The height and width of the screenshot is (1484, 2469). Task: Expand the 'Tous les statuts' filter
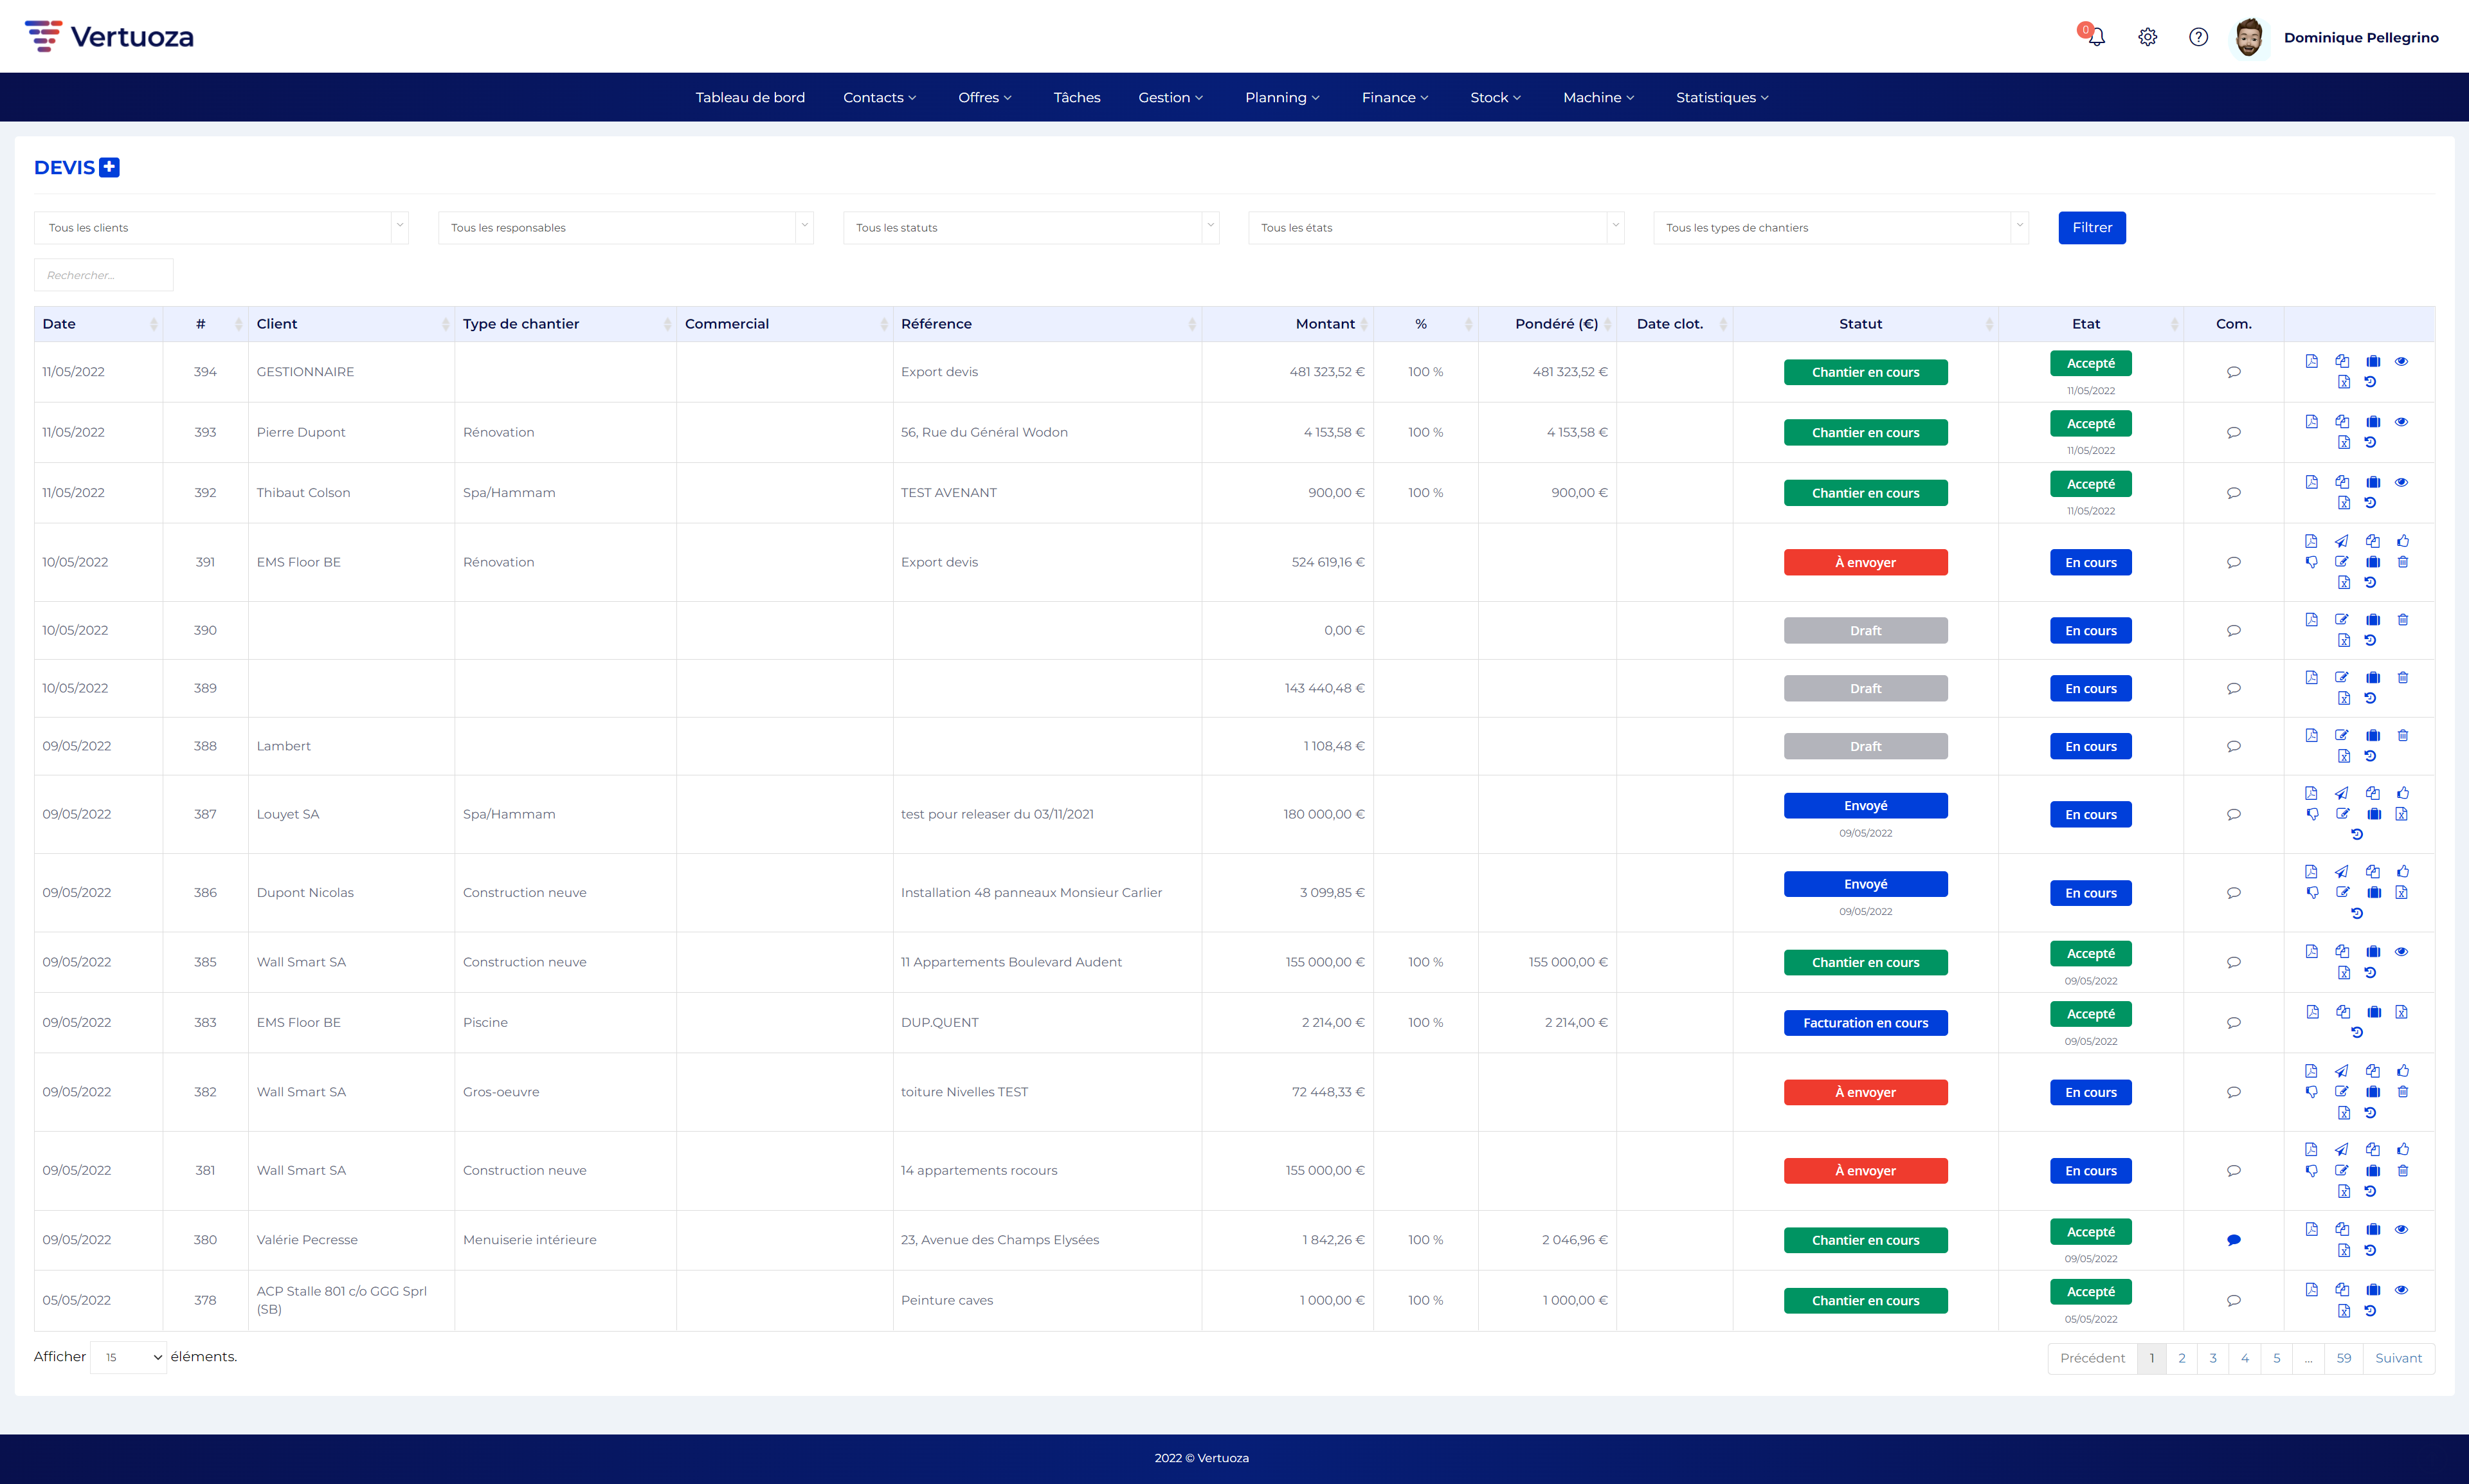[x=1030, y=228]
